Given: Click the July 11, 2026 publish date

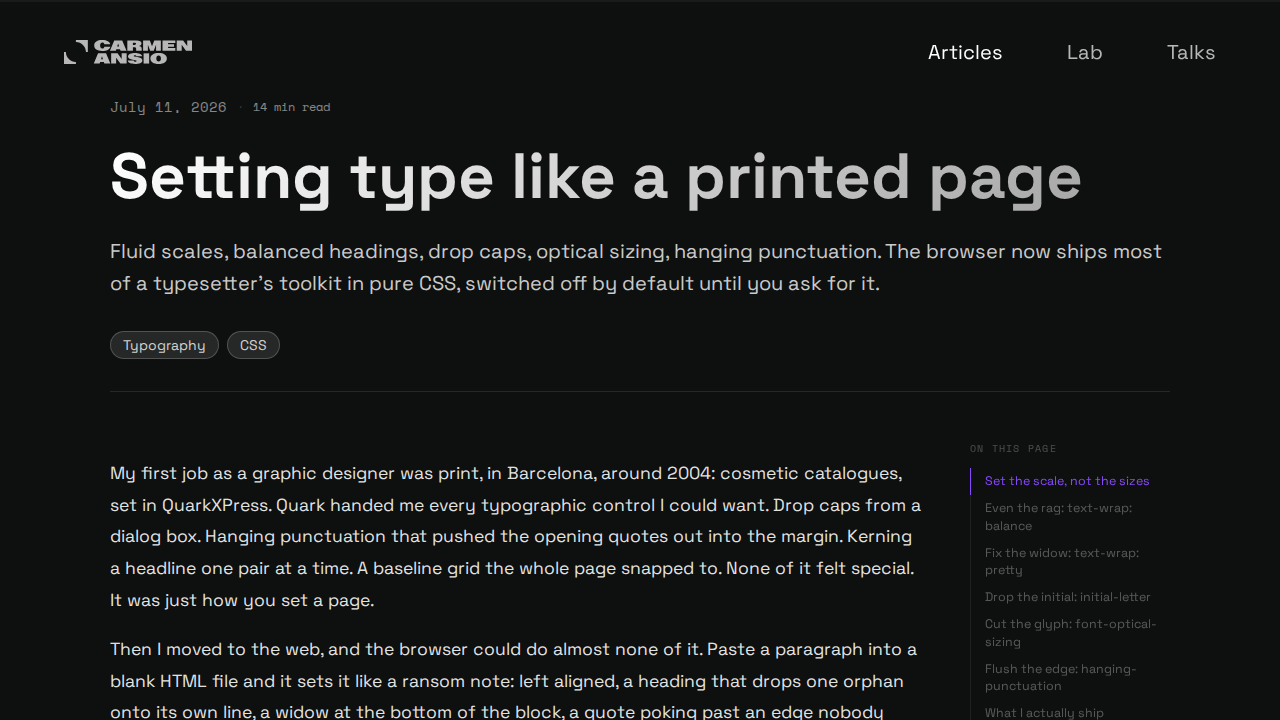Looking at the screenshot, I should point(168,107).
